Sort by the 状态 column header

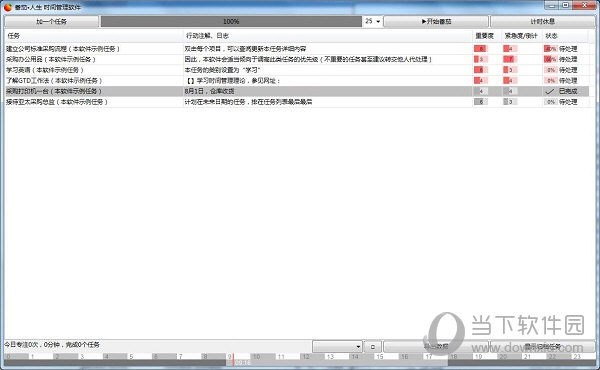pyautogui.click(x=565, y=36)
